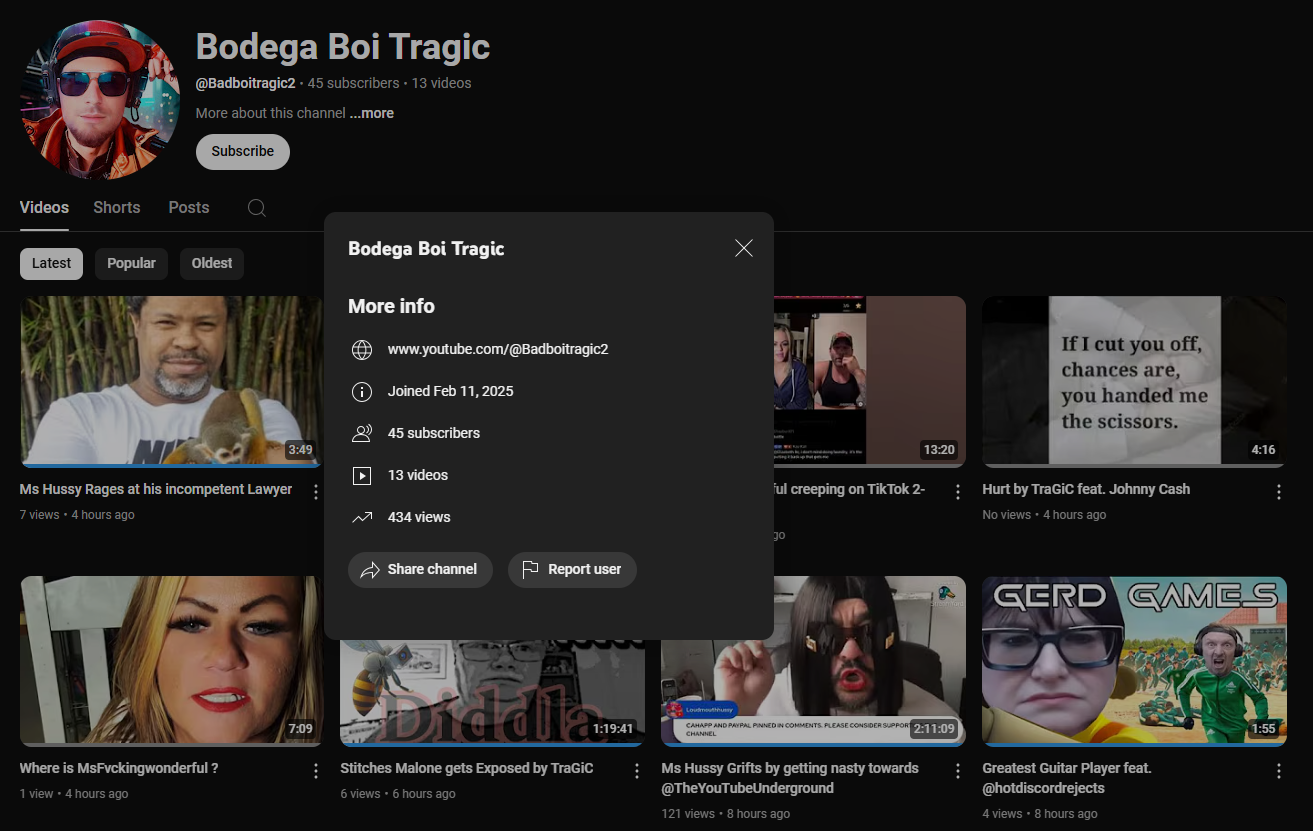This screenshot has width=1313, height=831.
Task: Select the Popular filter chip
Action: point(131,263)
